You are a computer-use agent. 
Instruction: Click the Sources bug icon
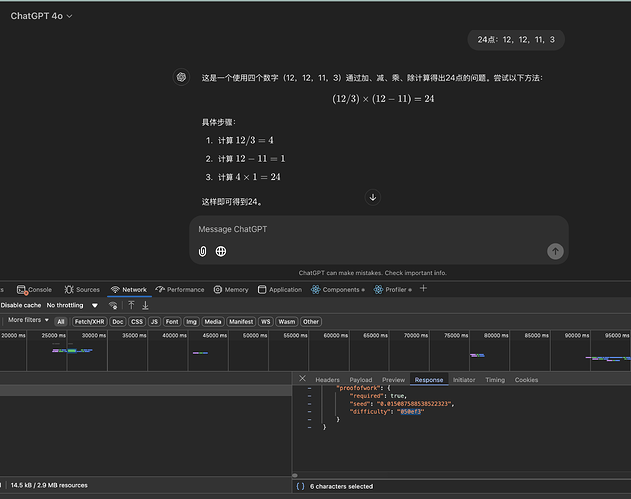pyautogui.click(x=69, y=290)
